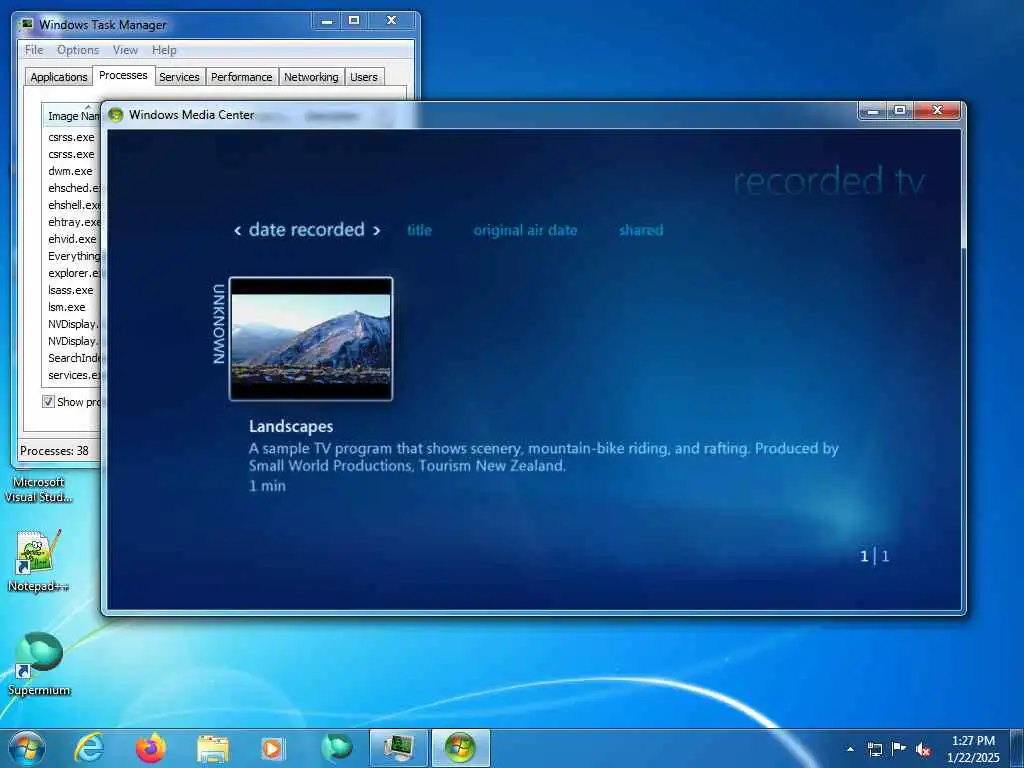
Task: Select the lsm.exe process row
Action: (x=72, y=307)
